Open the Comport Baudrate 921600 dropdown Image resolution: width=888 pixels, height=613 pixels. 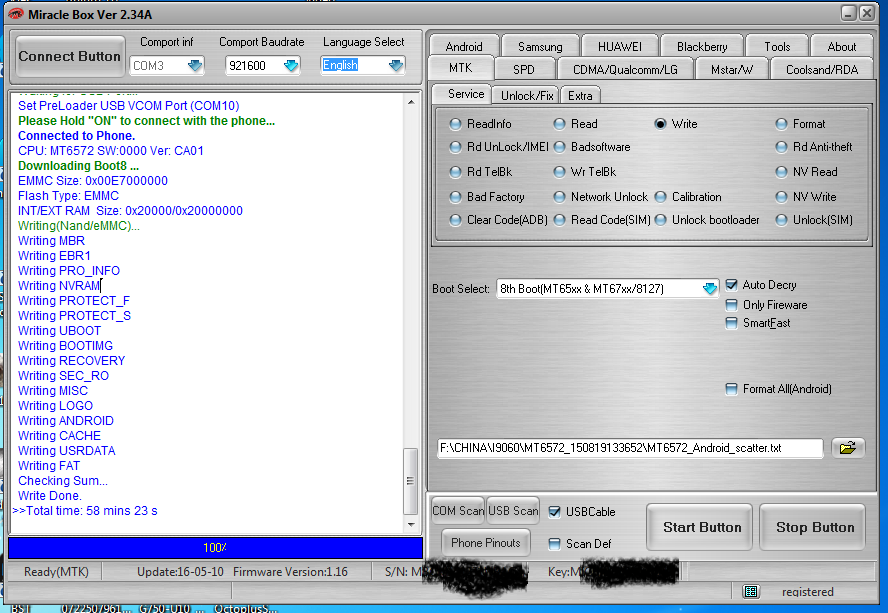(x=291, y=66)
